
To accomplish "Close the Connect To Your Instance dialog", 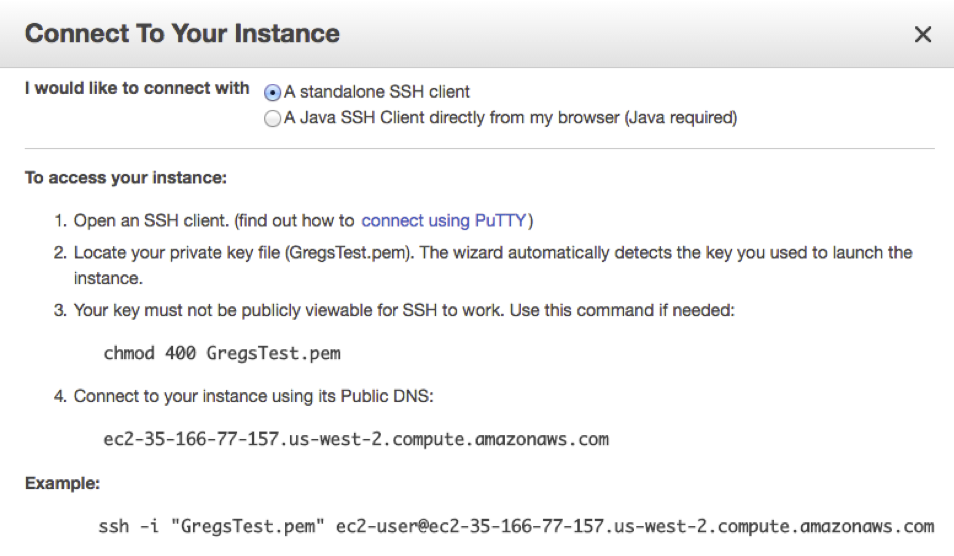I will 922,35.
